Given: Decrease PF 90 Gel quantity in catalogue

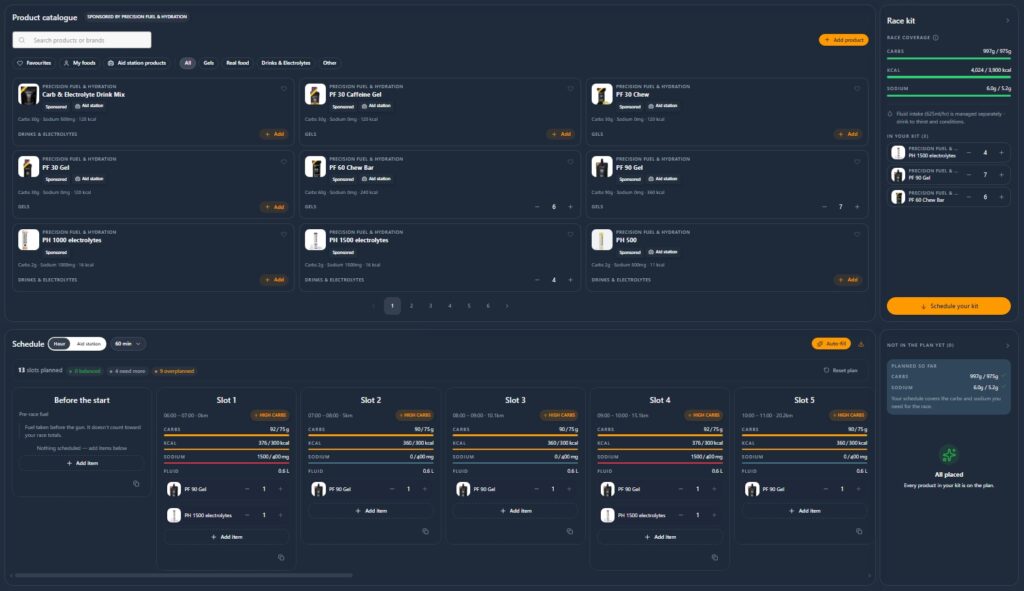Looking at the screenshot, I should [824, 207].
